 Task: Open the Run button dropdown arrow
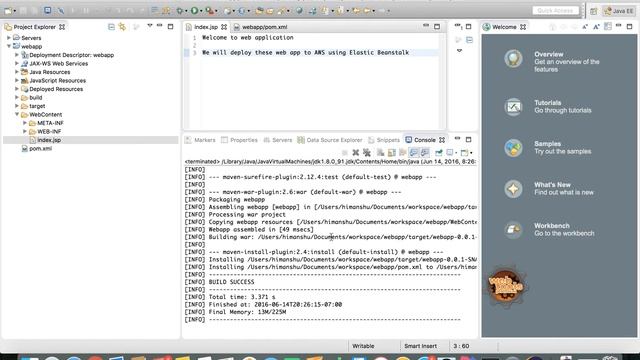[x=201, y=11]
